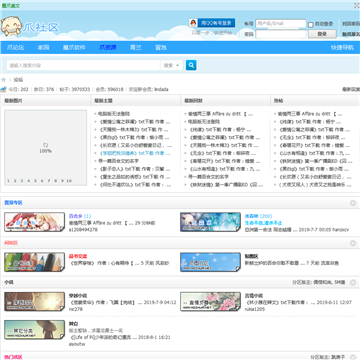Click the window close X icon at top right
This screenshot has height=360, width=360.
click(356, 5)
